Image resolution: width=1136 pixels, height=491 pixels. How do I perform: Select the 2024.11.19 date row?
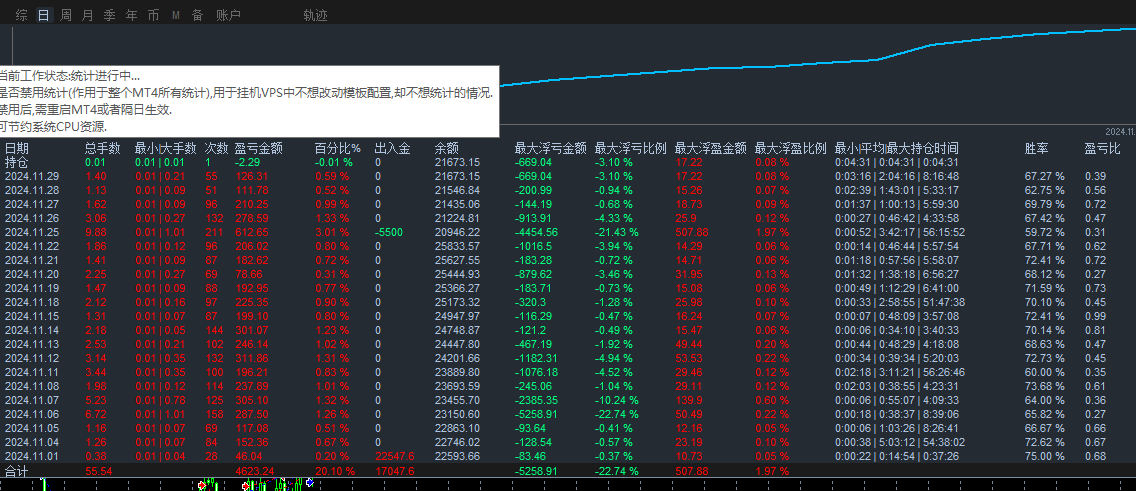click(x=33, y=288)
